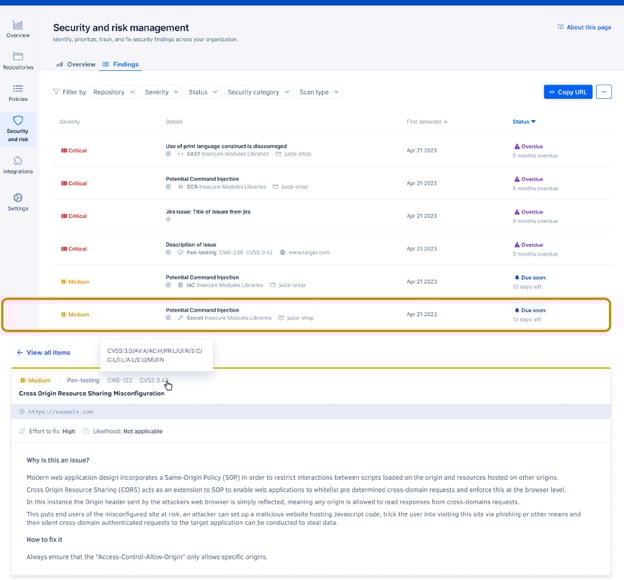The image size is (624, 580).
Task: Click the Likelihood clock icon
Action: point(86,431)
